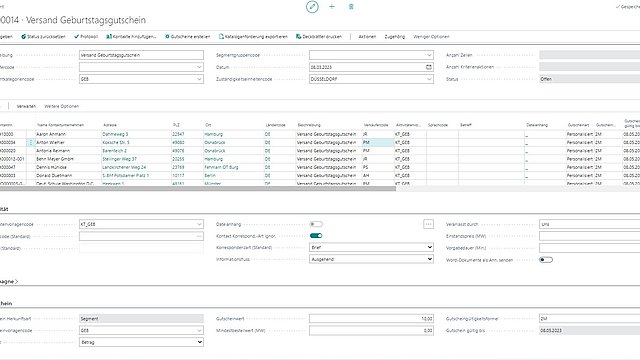This screenshot has width=640, height=360.
Task: Toggle Word-Dokumente als Anh. senden switch
Action: click(546, 260)
